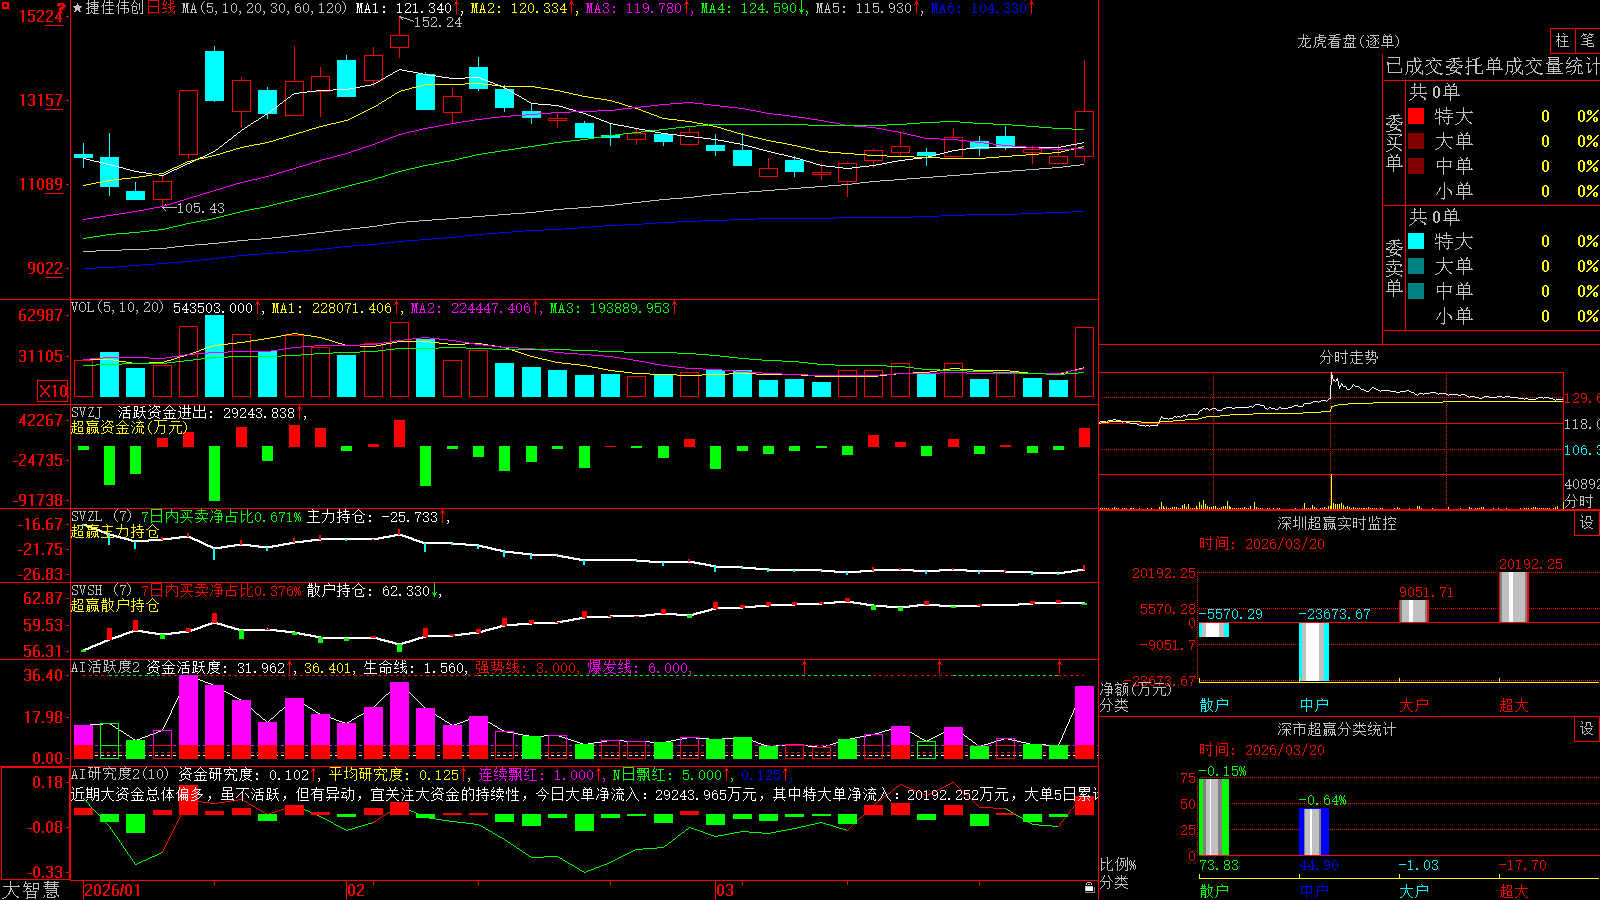
Task: Click the X10 volume scale icon
Action: (x=53, y=391)
